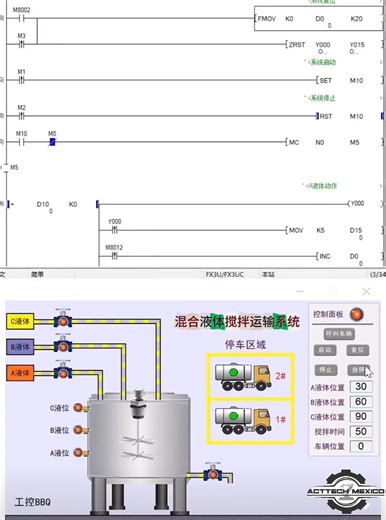
Task: Click the 1# tanker truck
Action: [243, 420]
